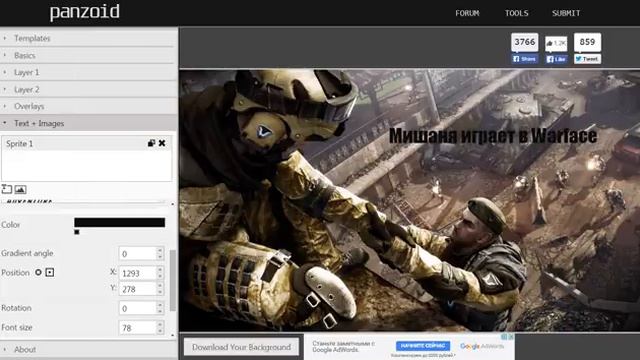
Task: Click the Font size field showing 78
Action: point(138,328)
